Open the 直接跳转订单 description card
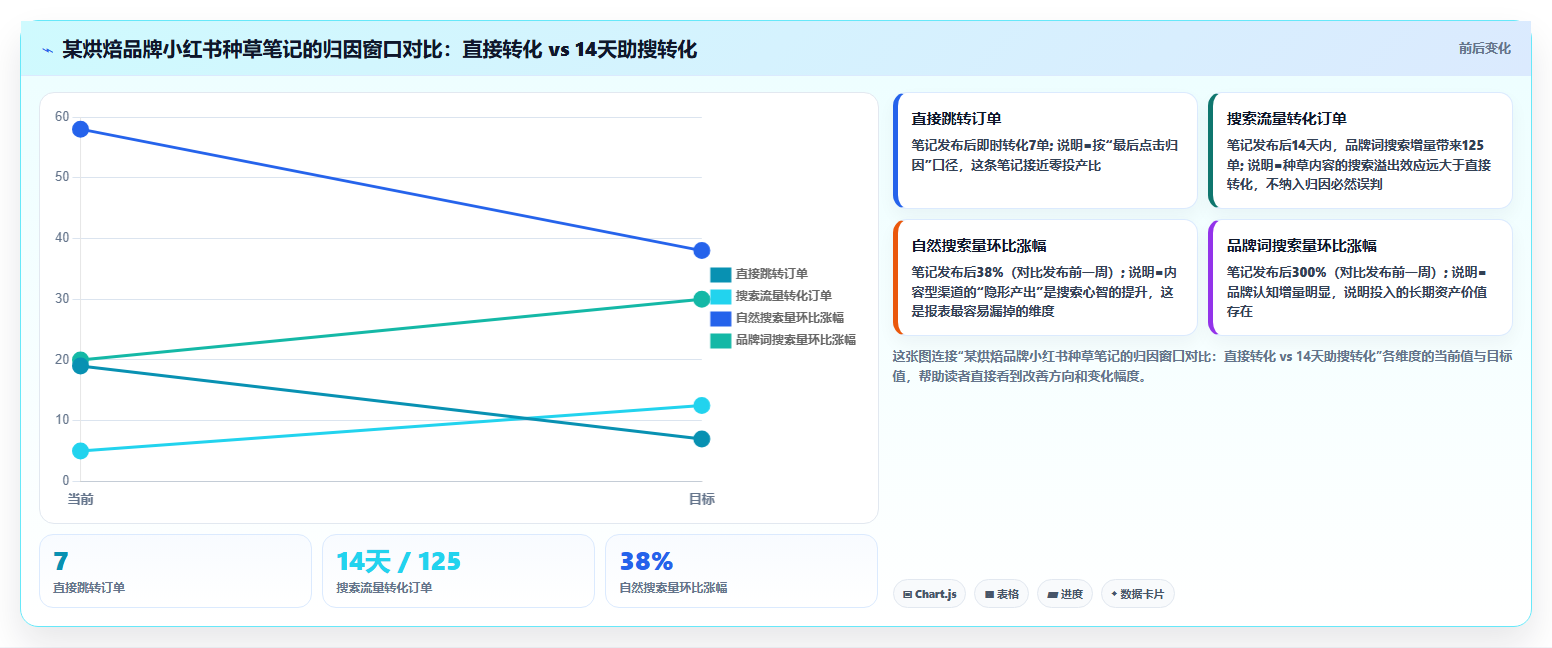Viewport: 1552px width, 648px height. [1045, 150]
